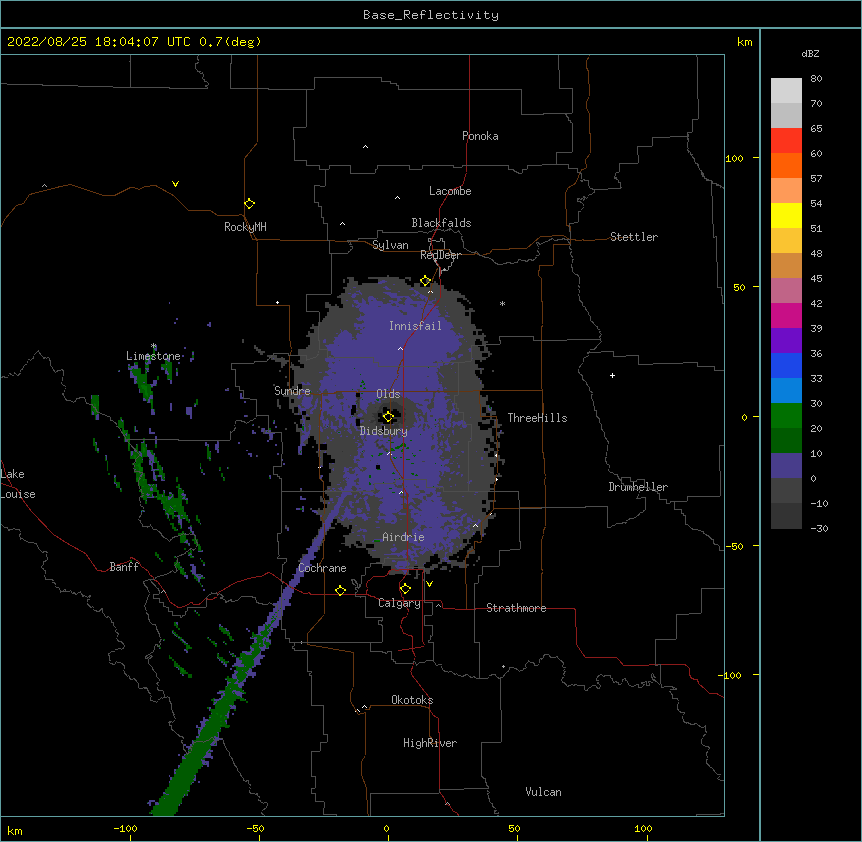The height and width of the screenshot is (842, 862).
Task: Click the Calgary city label
Action: 399,603
